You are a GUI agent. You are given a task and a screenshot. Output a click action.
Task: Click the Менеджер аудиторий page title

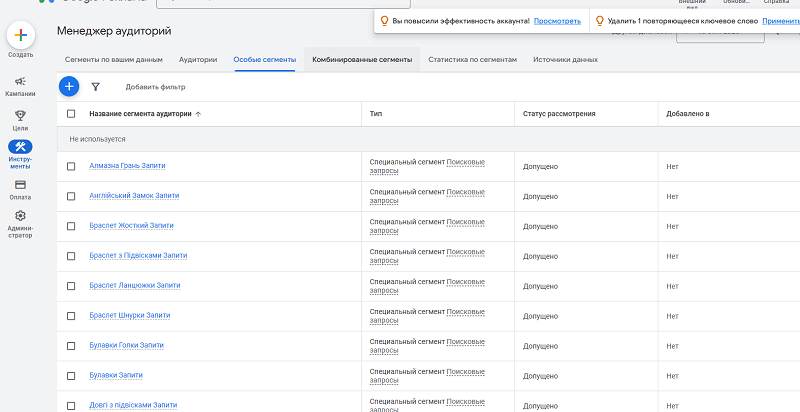click(x=114, y=31)
